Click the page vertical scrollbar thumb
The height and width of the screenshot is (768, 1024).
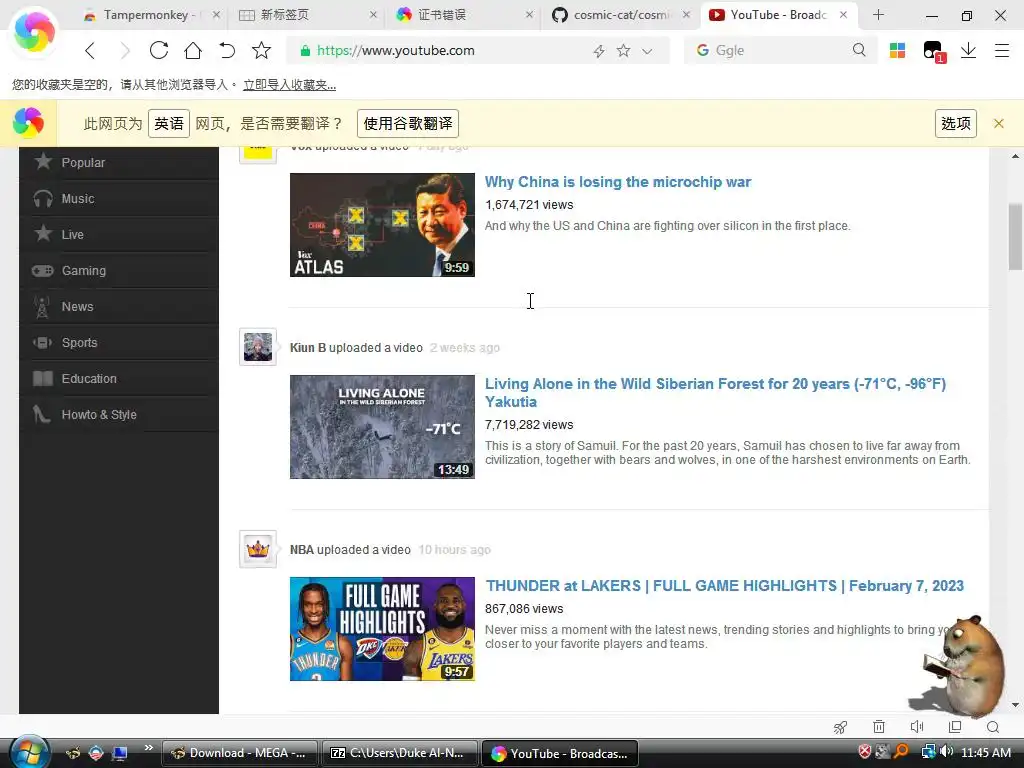click(1015, 236)
